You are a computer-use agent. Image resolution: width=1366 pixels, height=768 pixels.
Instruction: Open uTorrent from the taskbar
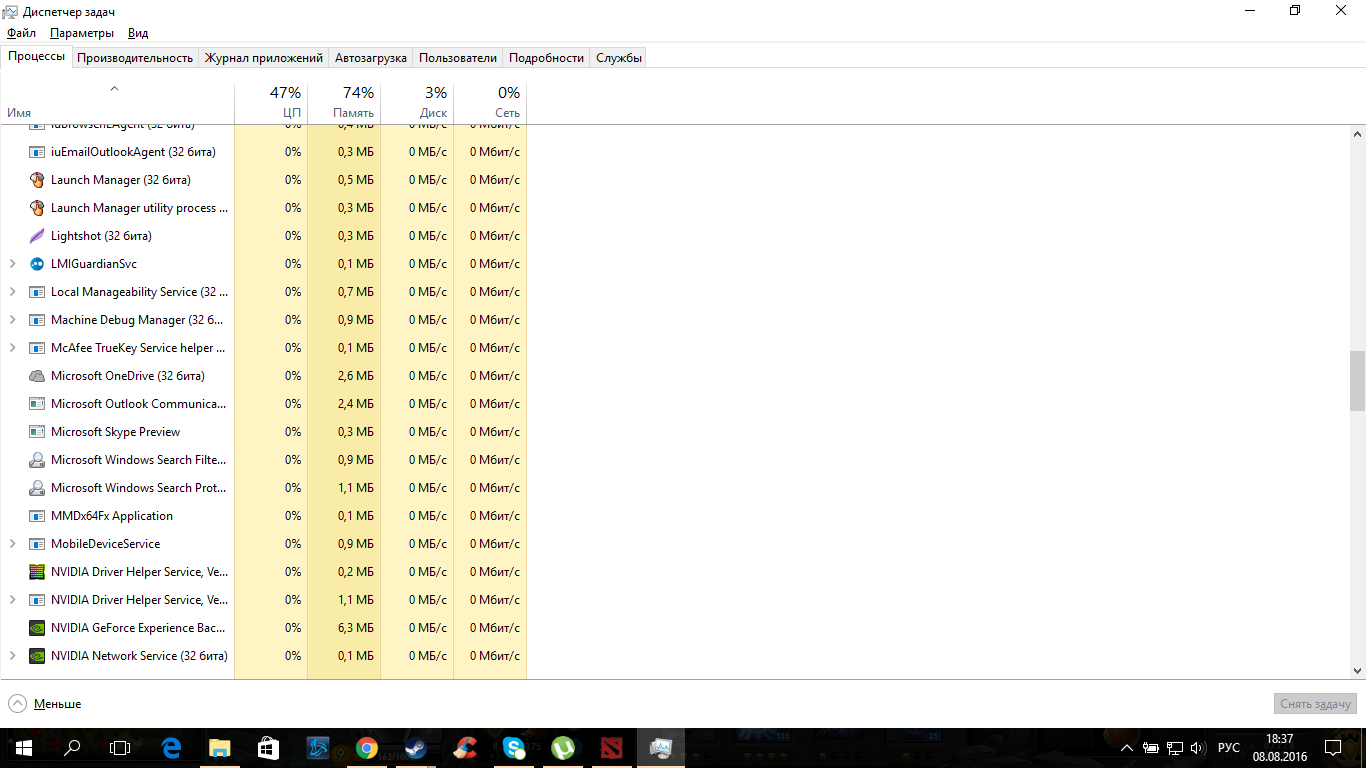pyautogui.click(x=563, y=747)
